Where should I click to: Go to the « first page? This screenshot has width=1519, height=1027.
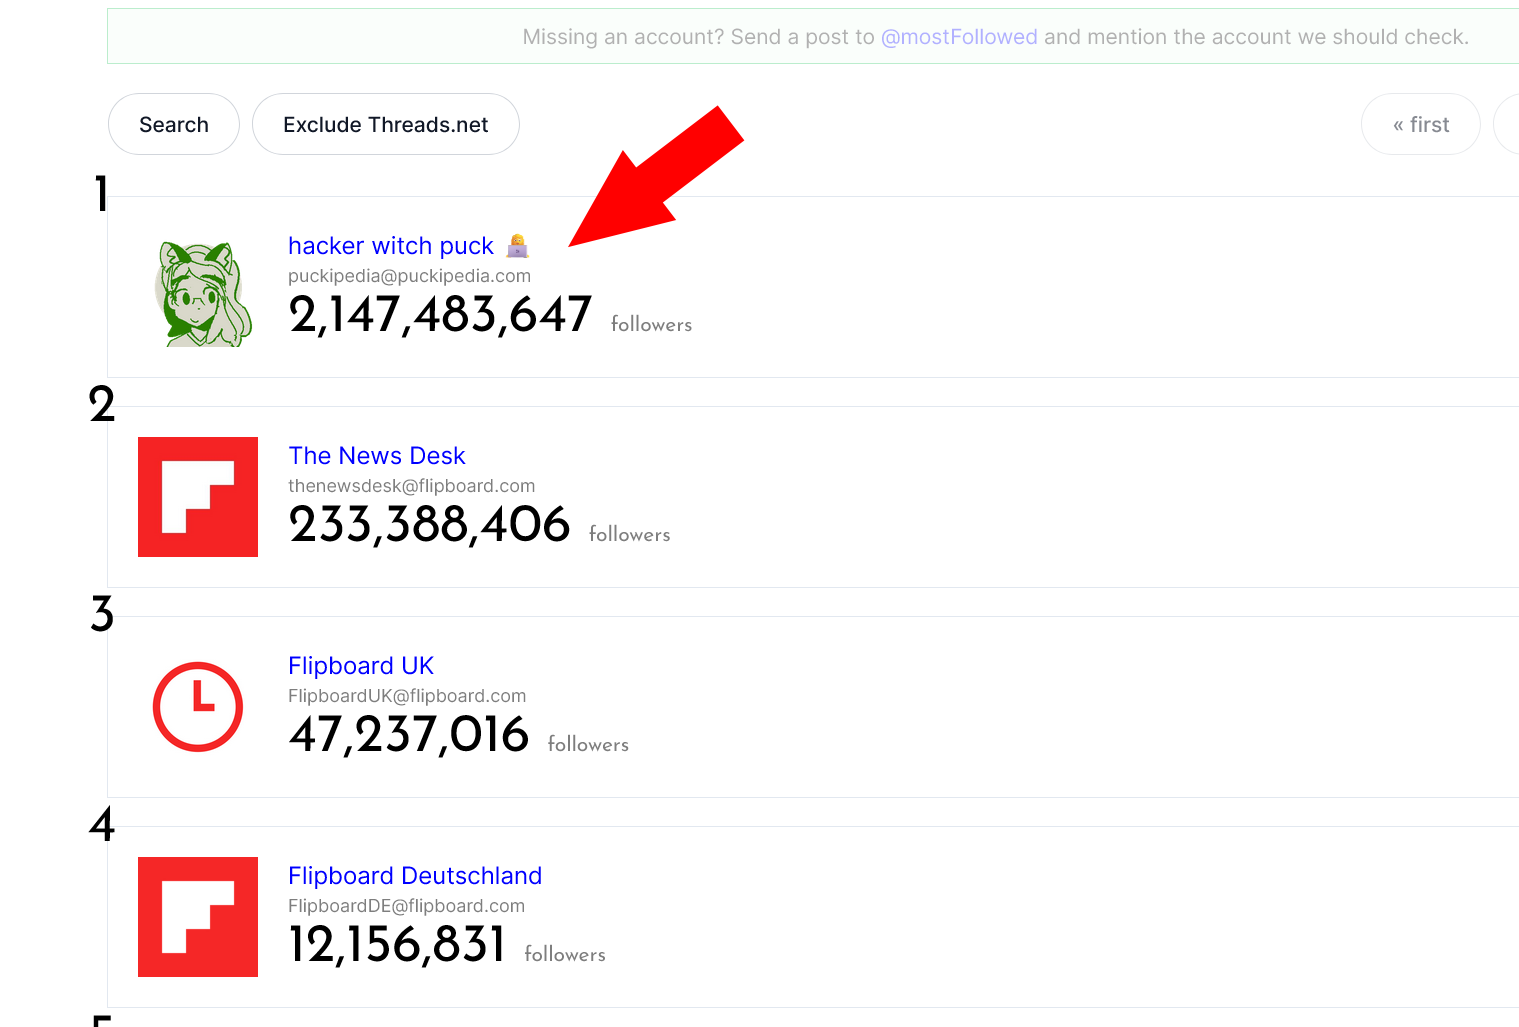(1420, 125)
